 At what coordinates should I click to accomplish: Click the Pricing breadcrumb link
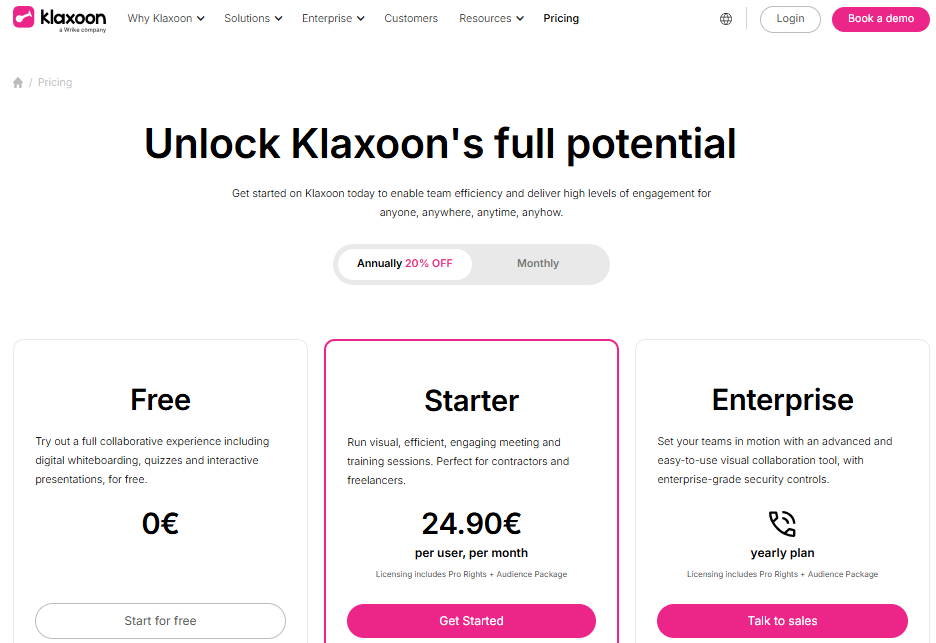point(55,83)
